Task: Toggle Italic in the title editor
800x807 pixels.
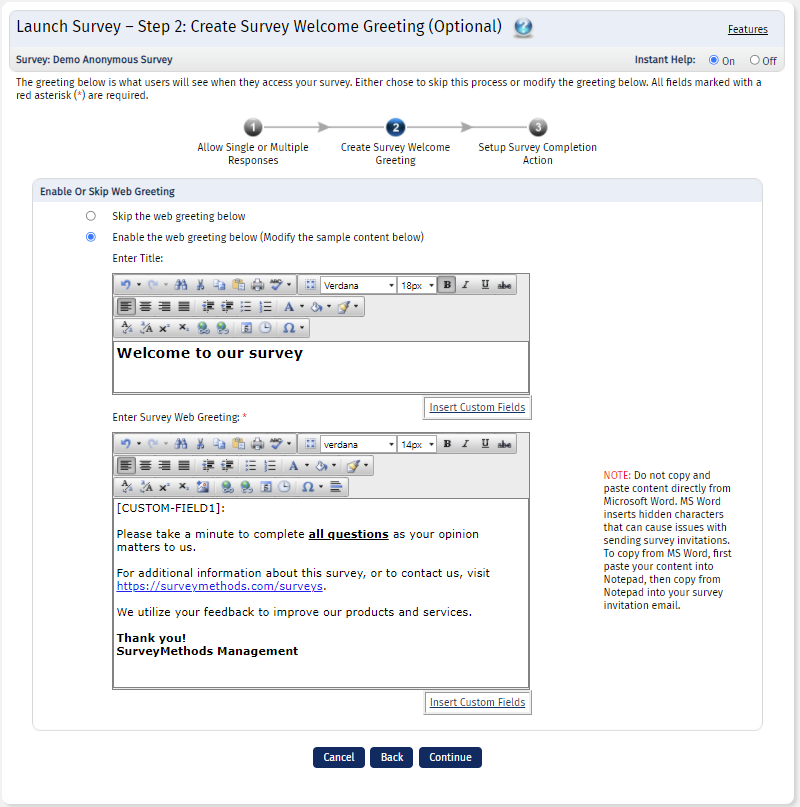Action: (x=465, y=285)
